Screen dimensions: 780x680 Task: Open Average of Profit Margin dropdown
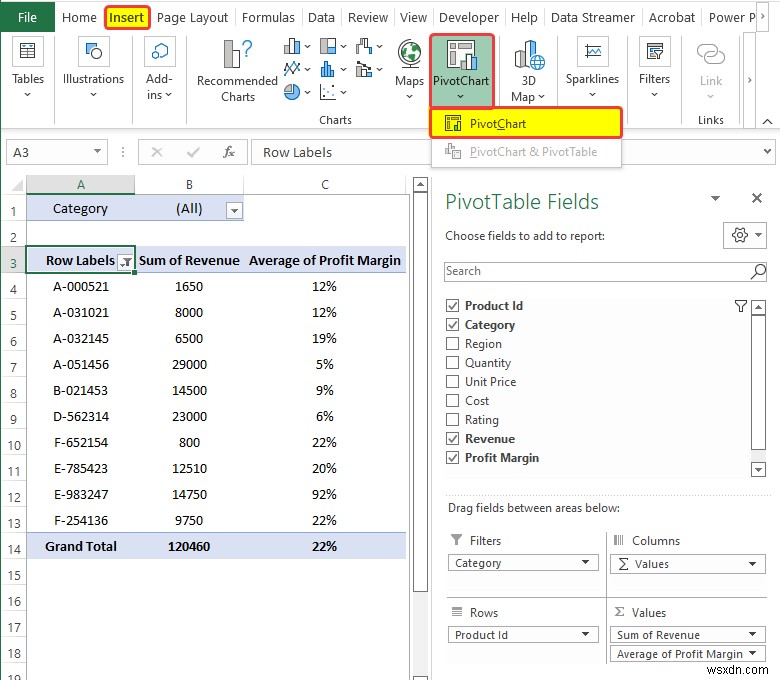click(753, 653)
